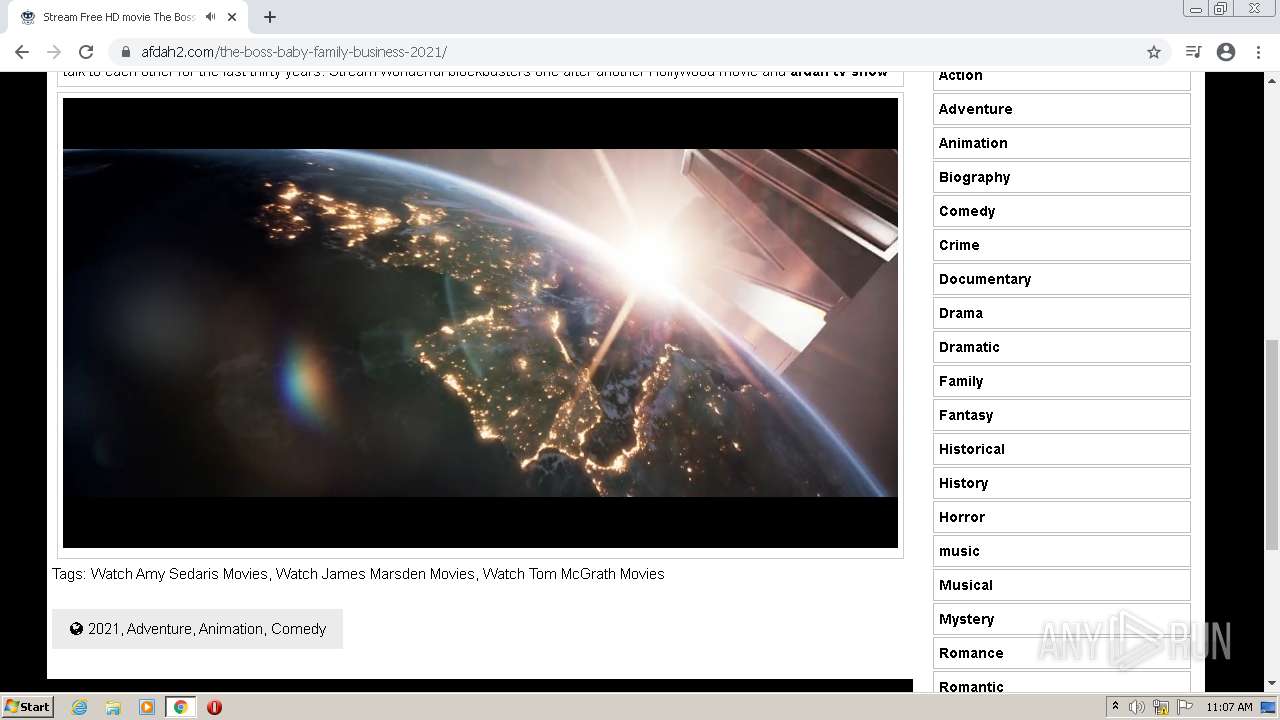Click the browser forward arrow

tap(54, 52)
